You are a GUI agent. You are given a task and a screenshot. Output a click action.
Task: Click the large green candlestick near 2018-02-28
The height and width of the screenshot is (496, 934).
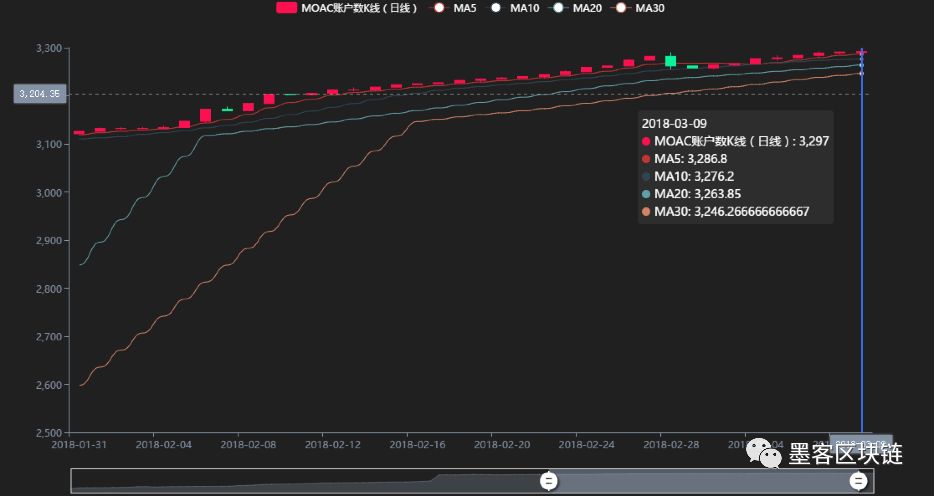pos(670,61)
